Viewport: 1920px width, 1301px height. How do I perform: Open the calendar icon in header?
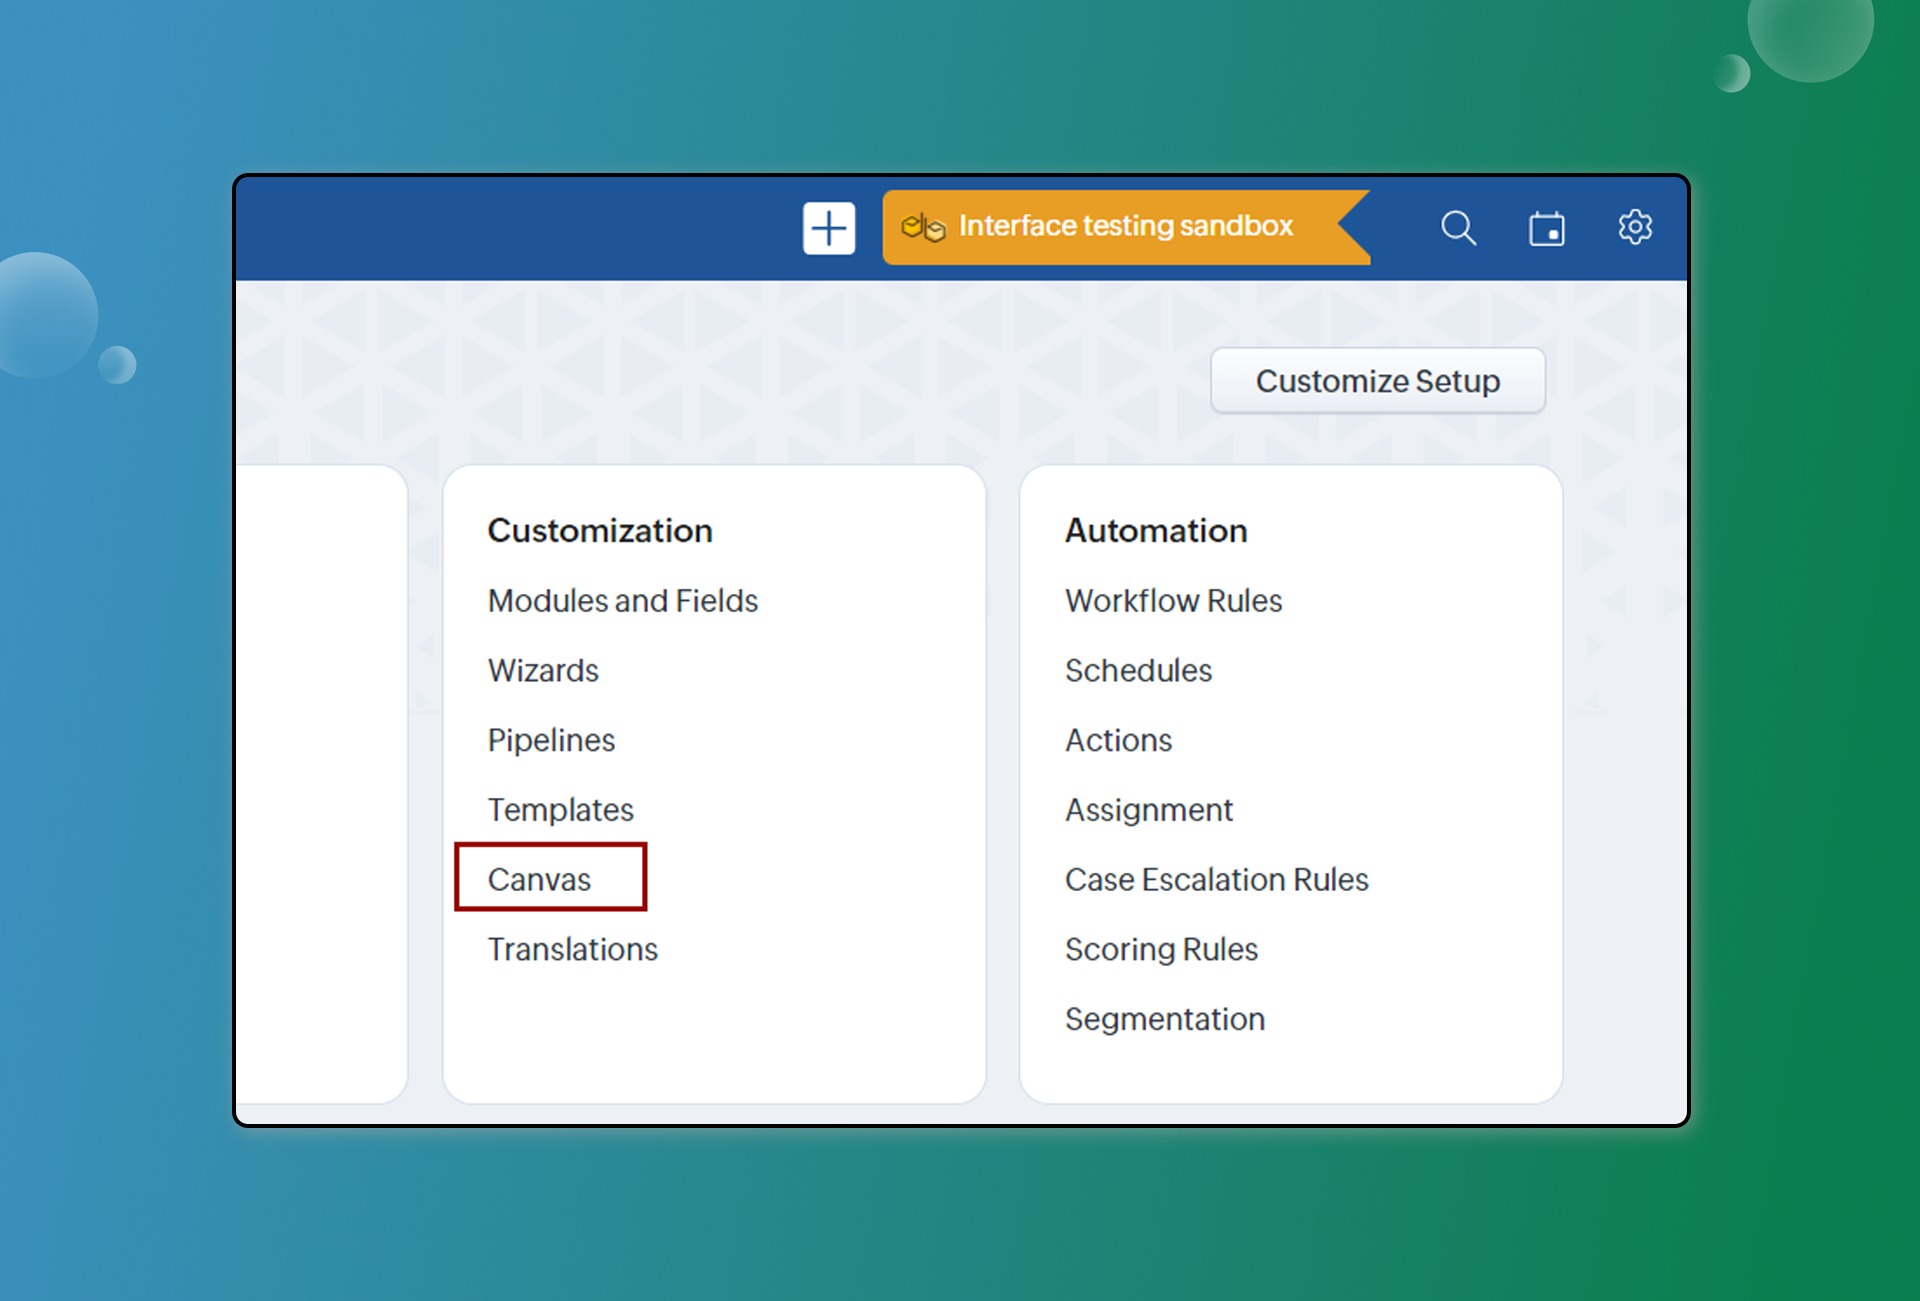point(1546,228)
